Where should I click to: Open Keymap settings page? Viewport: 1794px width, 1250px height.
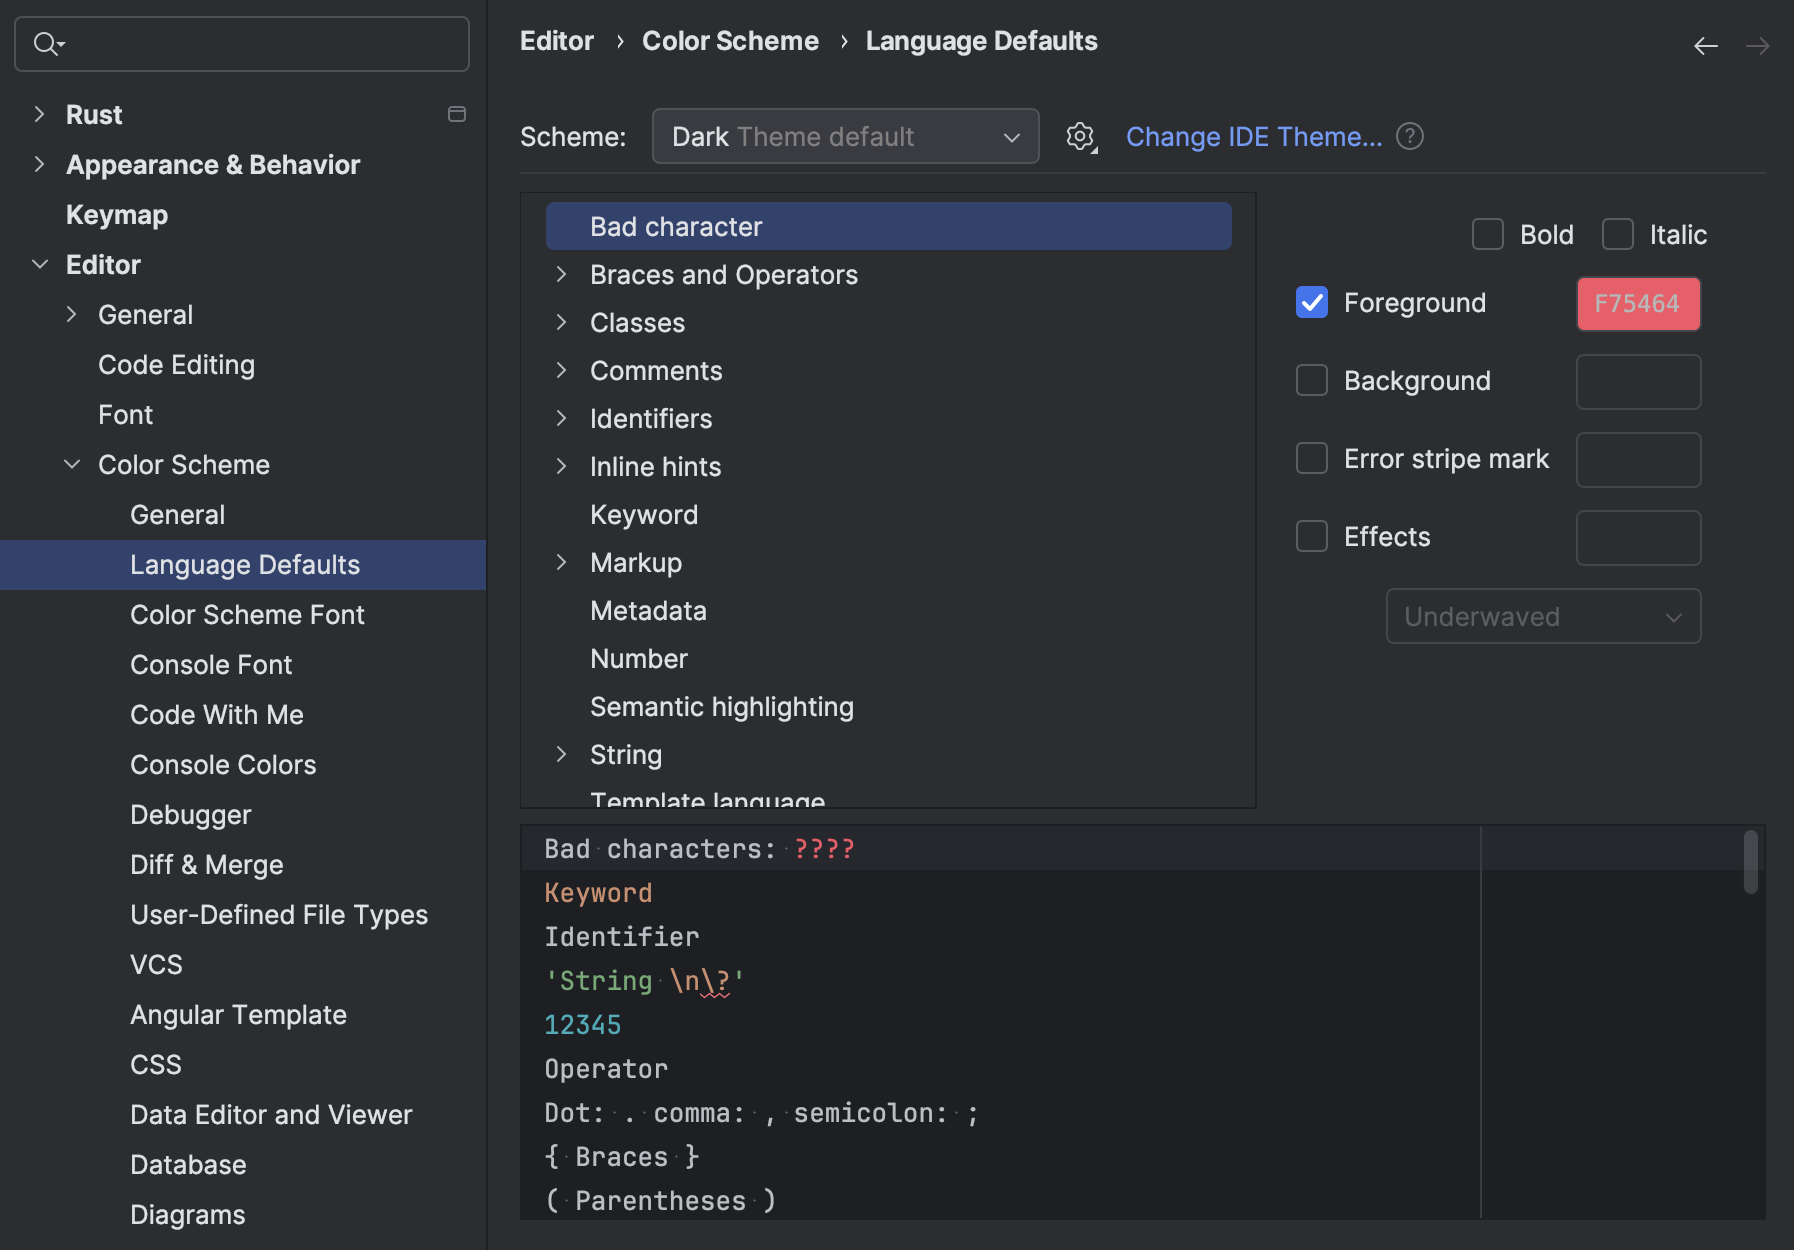tap(117, 215)
